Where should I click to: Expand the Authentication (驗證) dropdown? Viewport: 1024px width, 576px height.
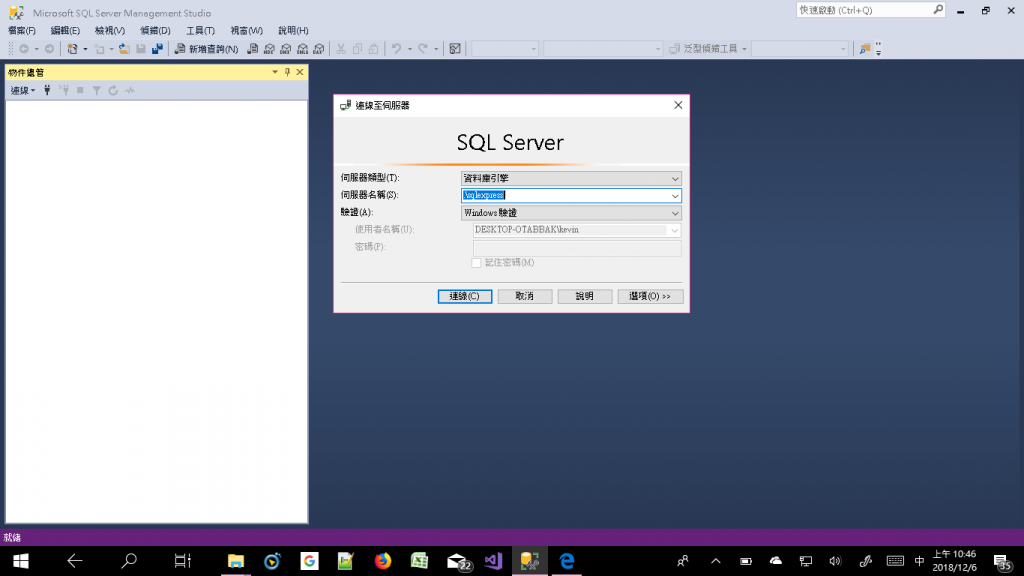[675, 213]
